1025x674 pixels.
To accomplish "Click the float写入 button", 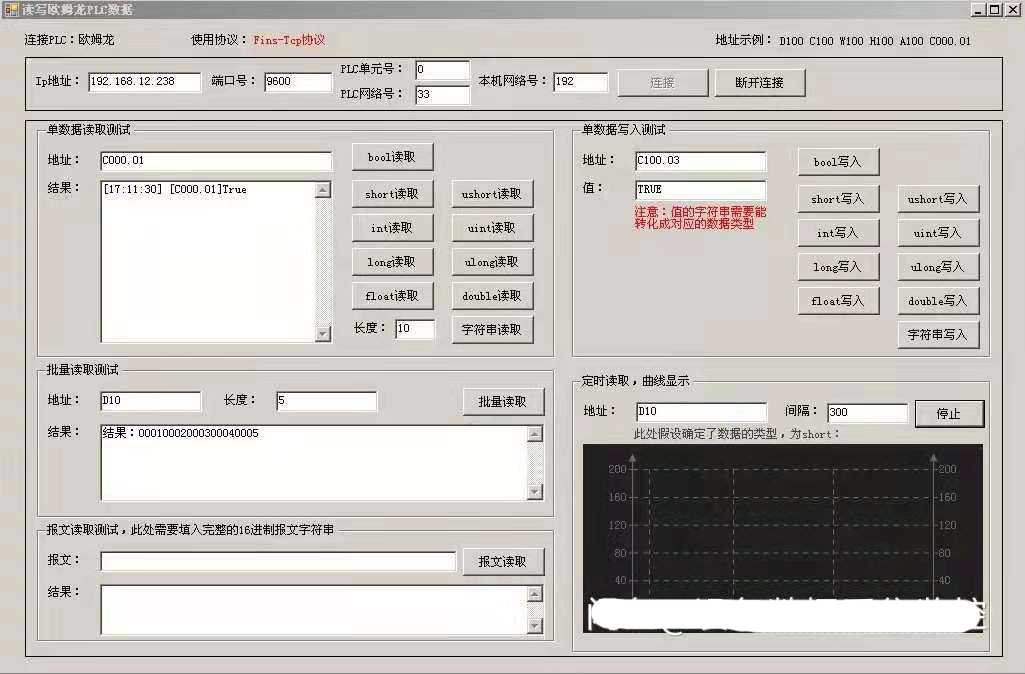I will pos(837,301).
